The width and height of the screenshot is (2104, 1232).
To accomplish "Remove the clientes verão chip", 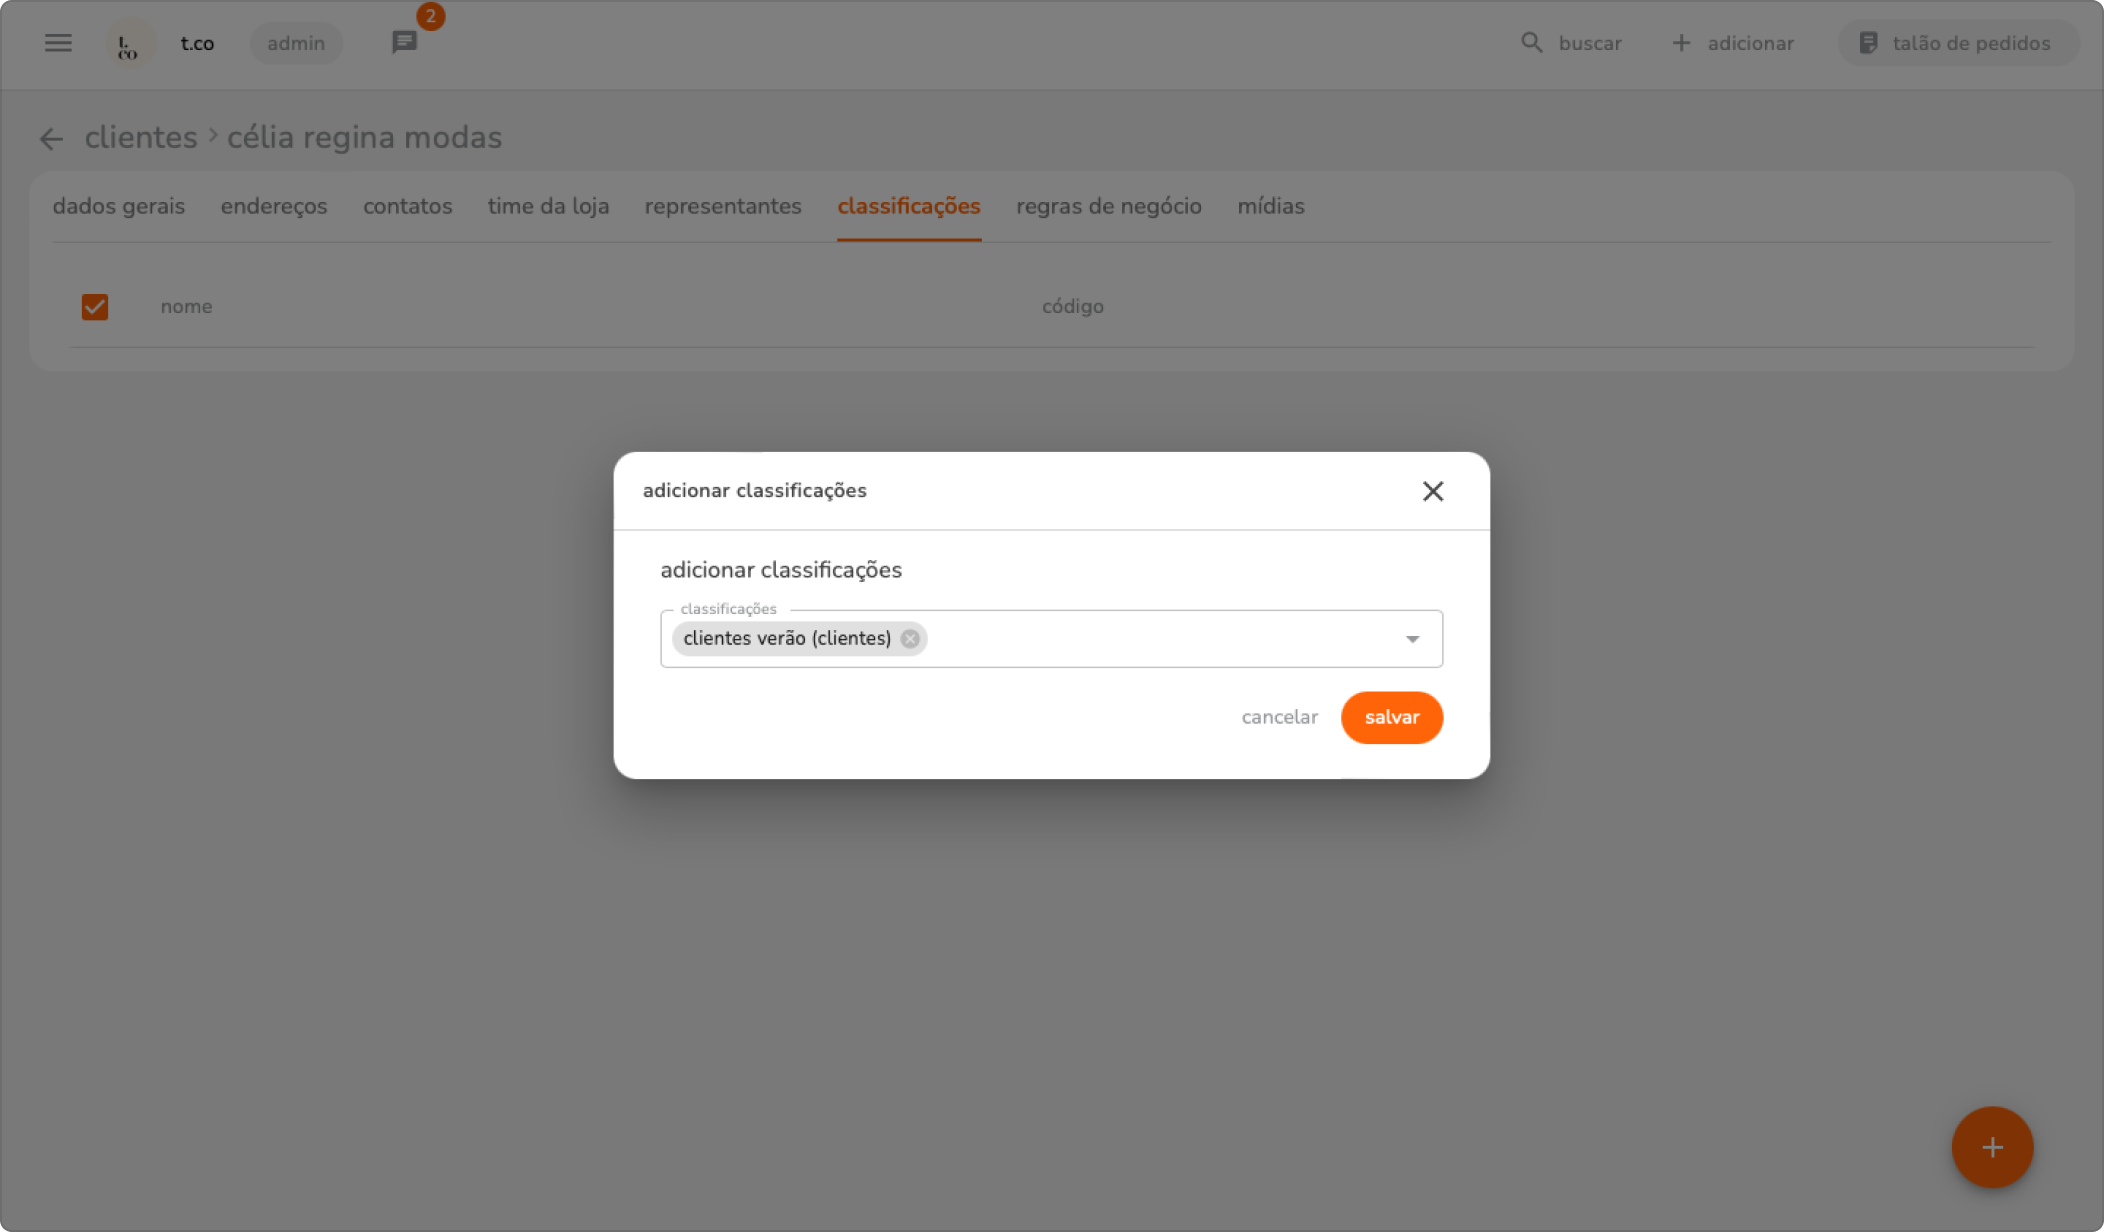I will coord(910,639).
